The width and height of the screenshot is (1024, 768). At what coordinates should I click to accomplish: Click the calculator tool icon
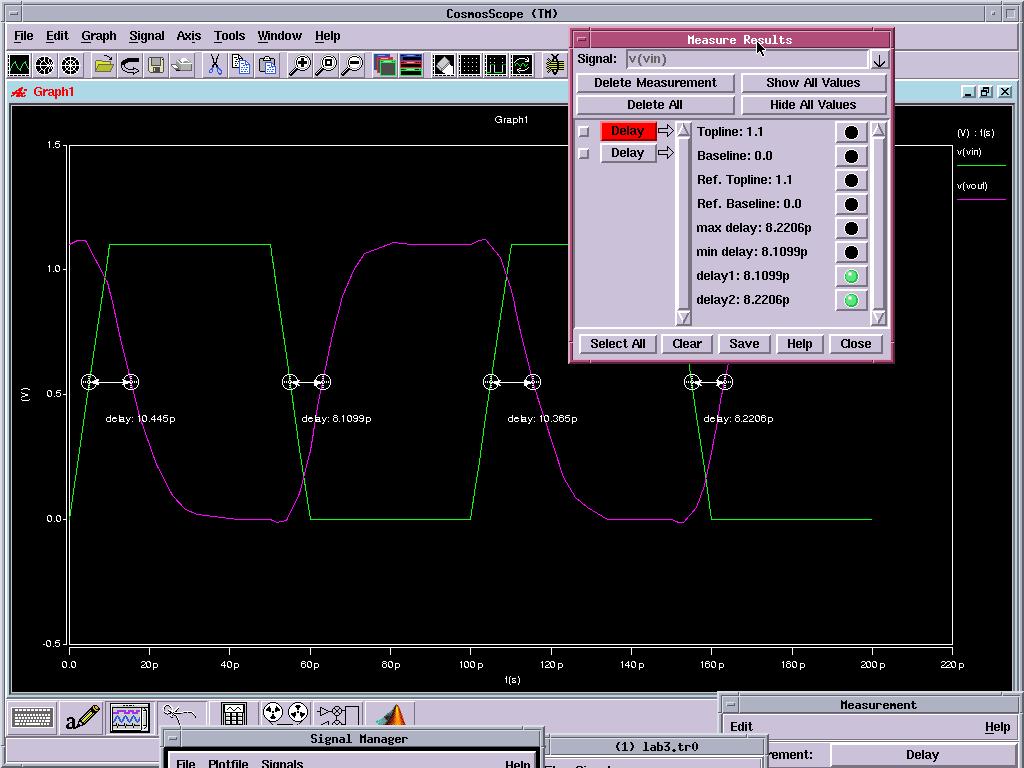click(x=233, y=716)
